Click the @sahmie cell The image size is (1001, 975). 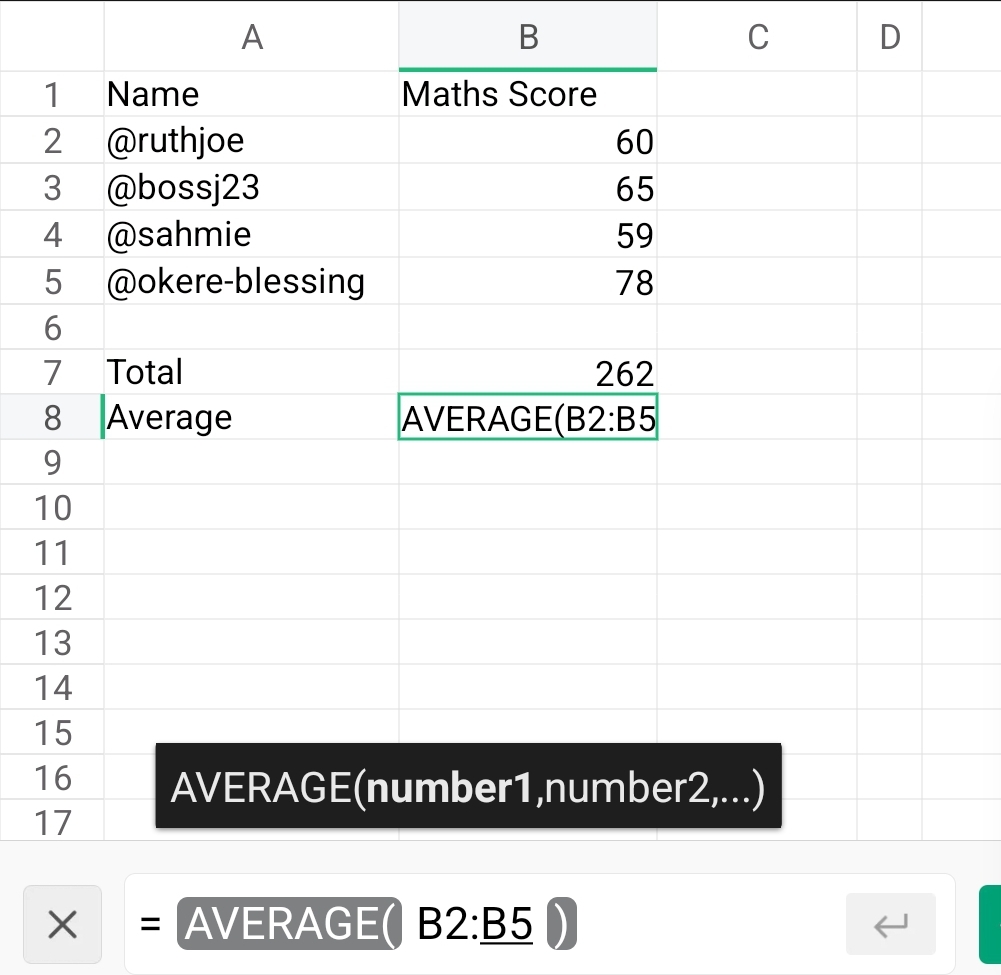(252, 234)
